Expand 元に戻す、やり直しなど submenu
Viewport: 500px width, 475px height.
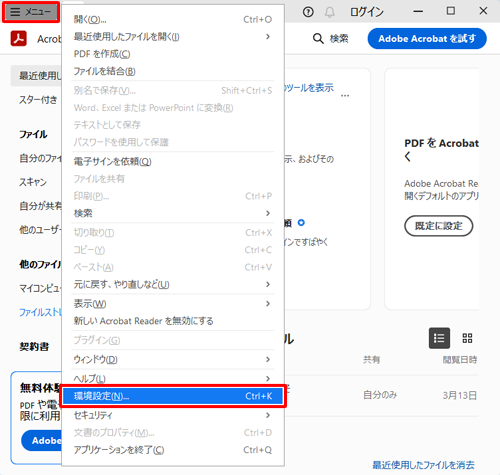click(173, 284)
